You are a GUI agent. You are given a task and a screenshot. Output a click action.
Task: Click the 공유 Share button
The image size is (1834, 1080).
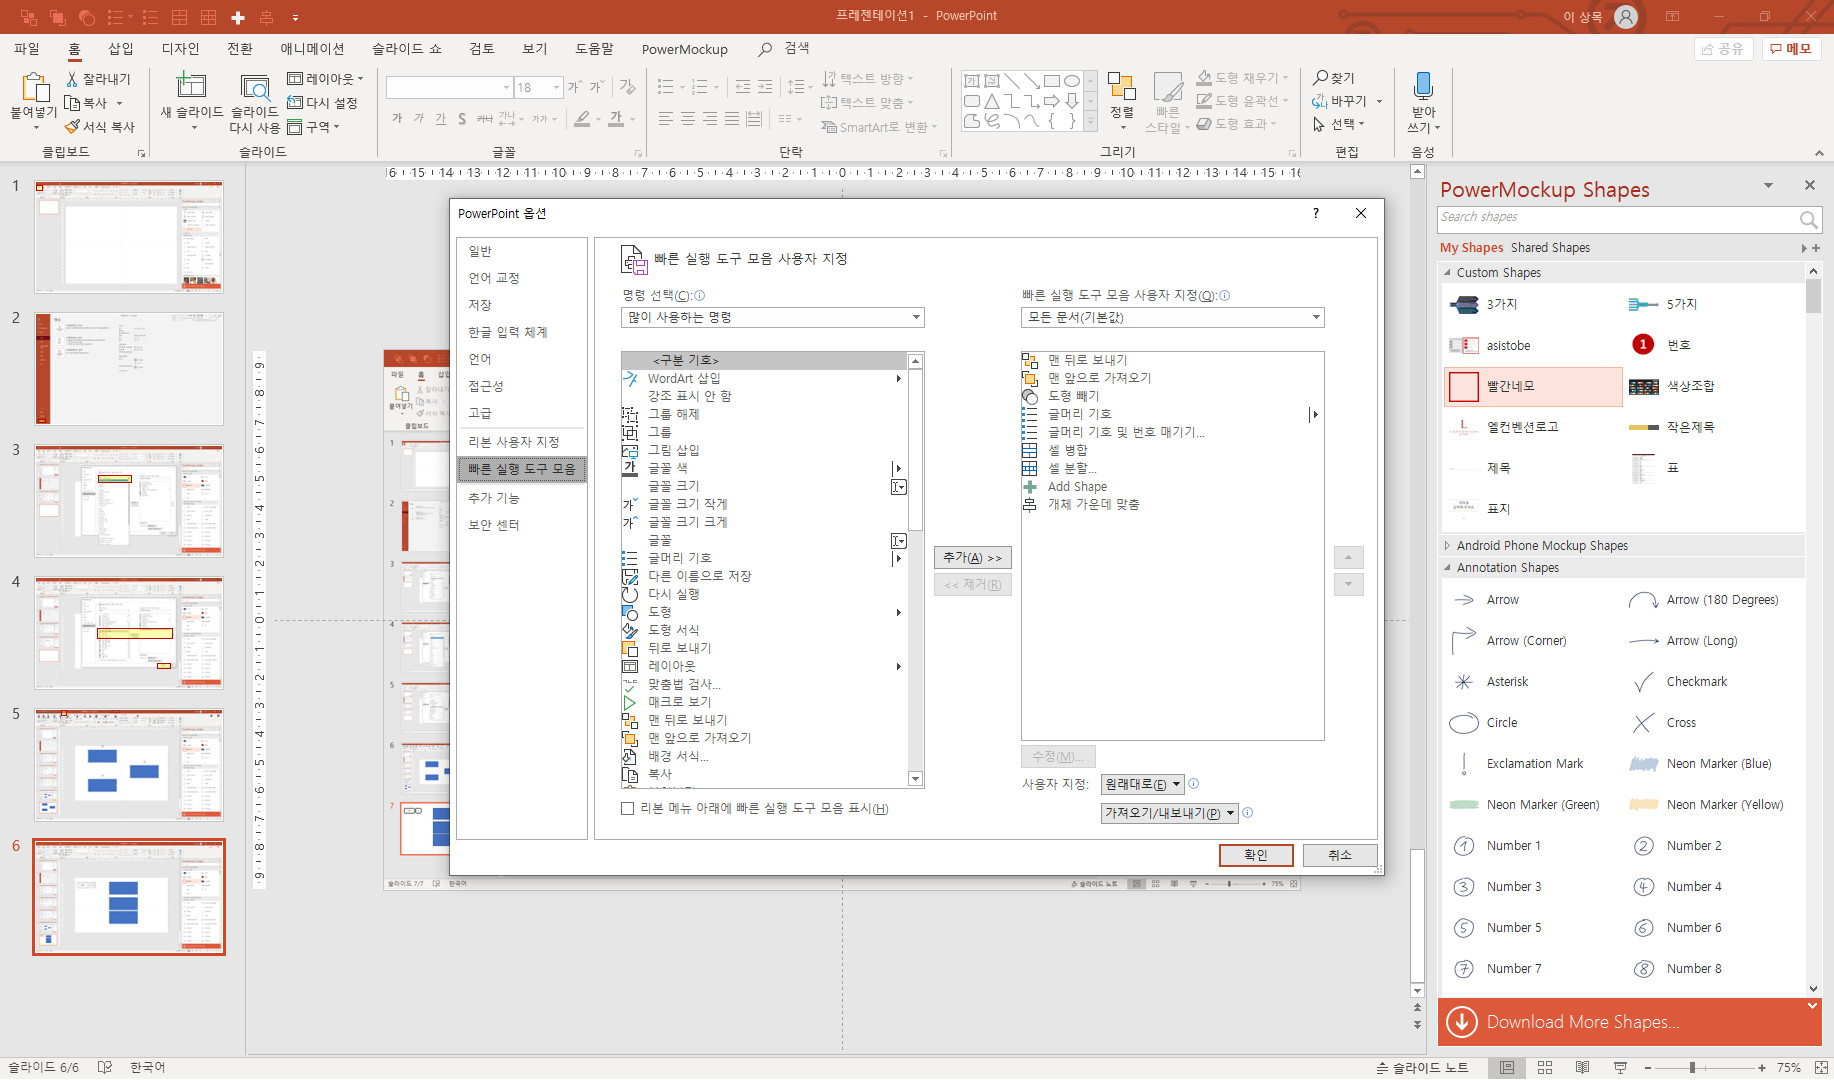coord(1723,49)
